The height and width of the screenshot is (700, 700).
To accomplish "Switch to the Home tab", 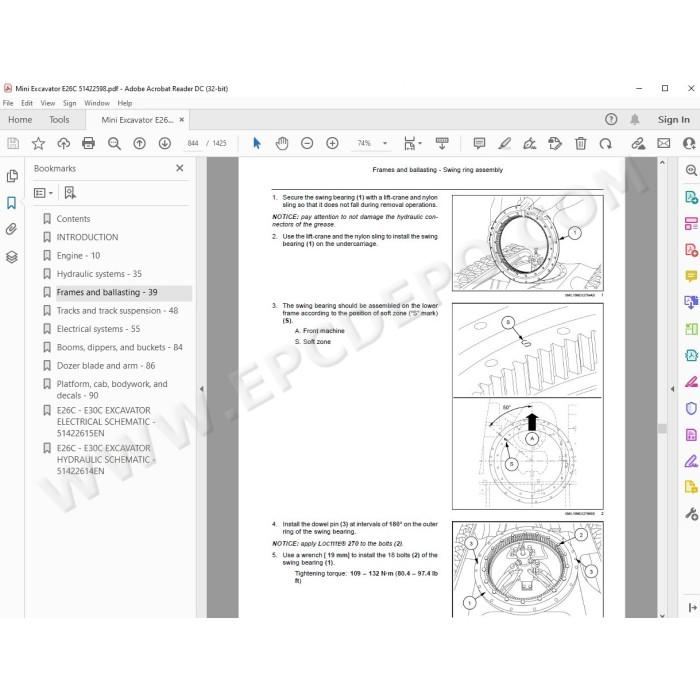I will pos(20,120).
